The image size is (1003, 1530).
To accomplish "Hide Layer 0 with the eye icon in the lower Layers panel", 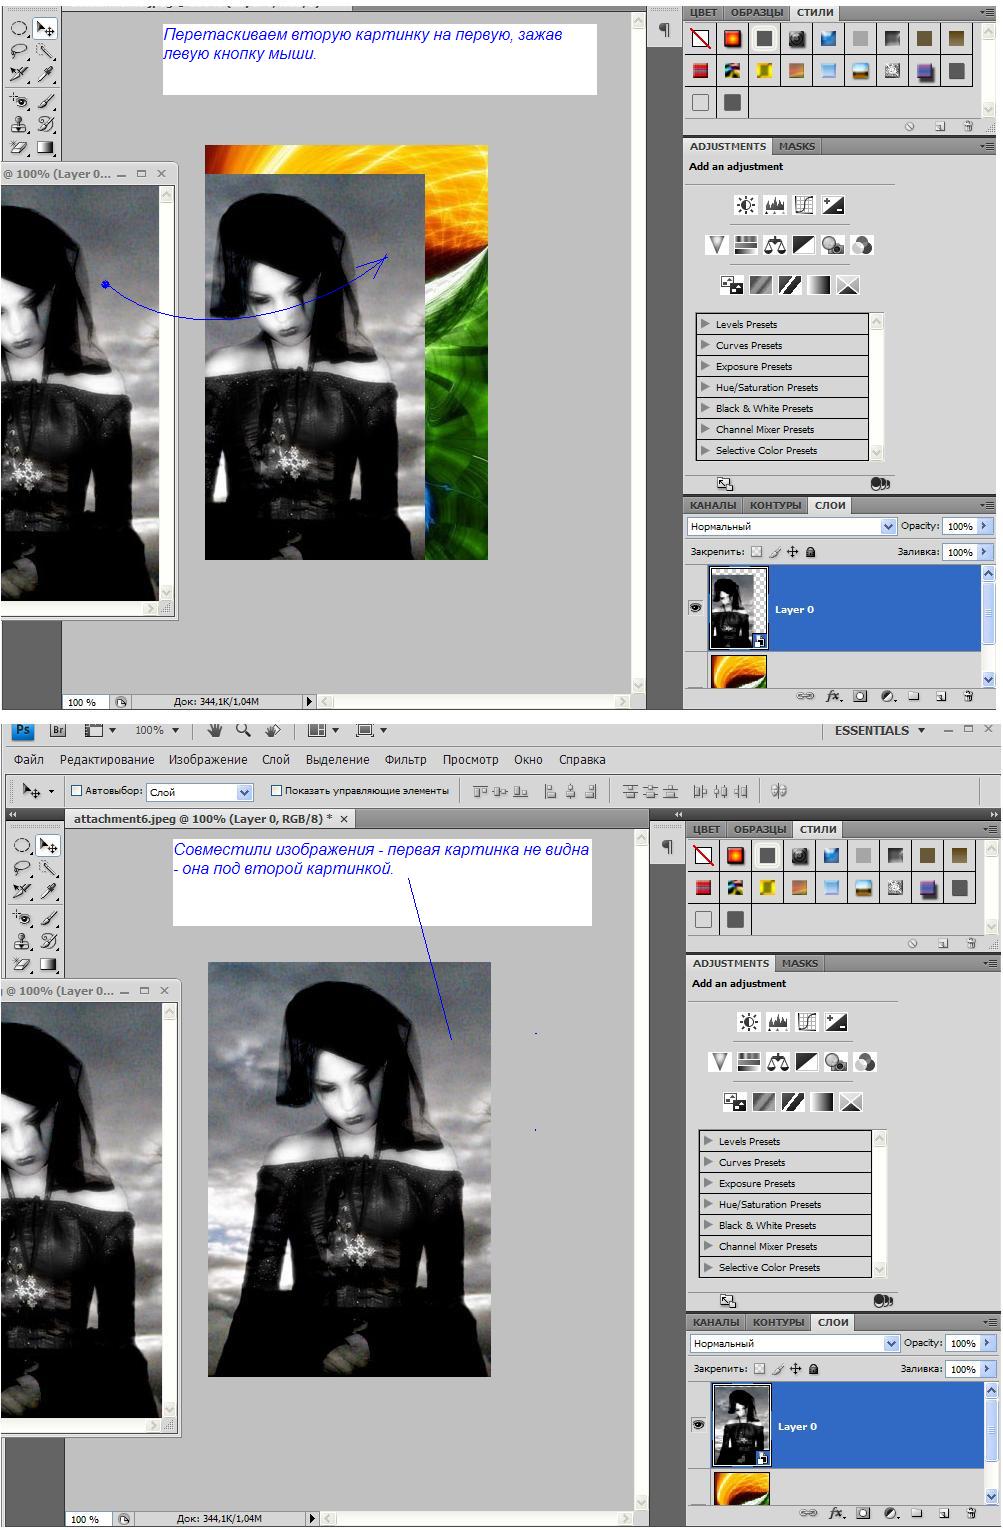I will coord(698,1425).
